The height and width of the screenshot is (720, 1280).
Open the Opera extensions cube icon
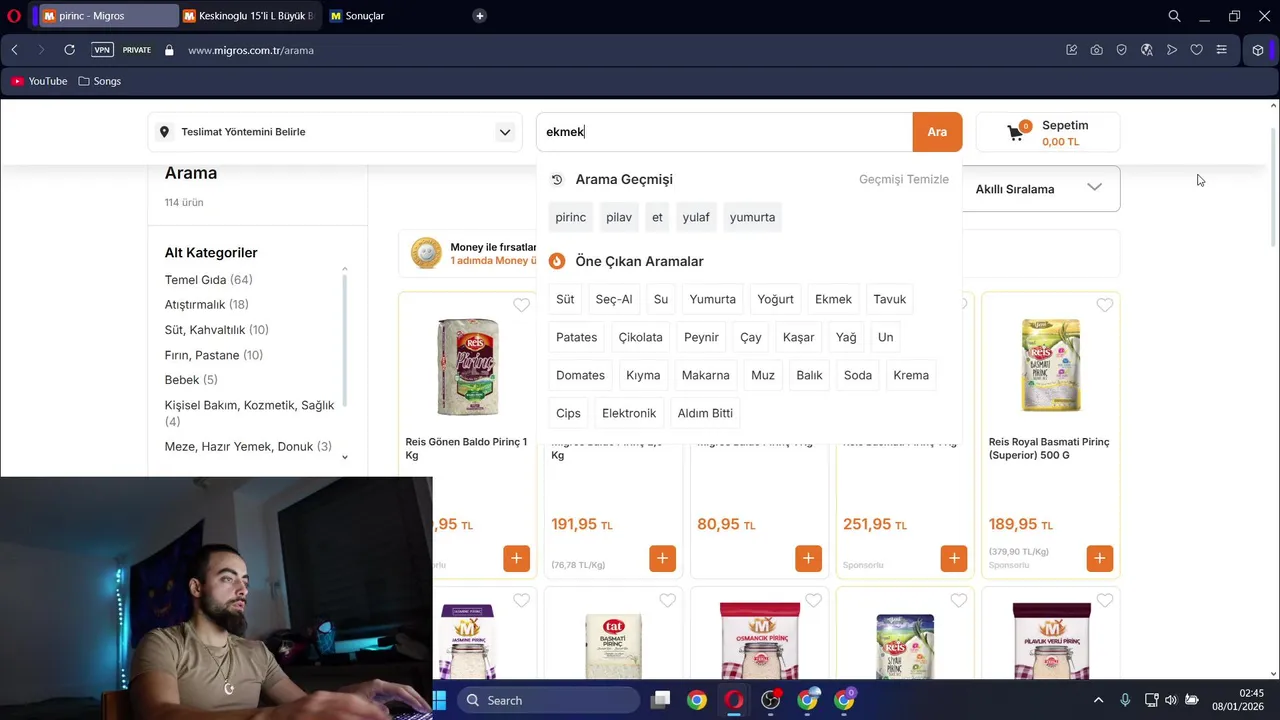pyautogui.click(x=1258, y=50)
